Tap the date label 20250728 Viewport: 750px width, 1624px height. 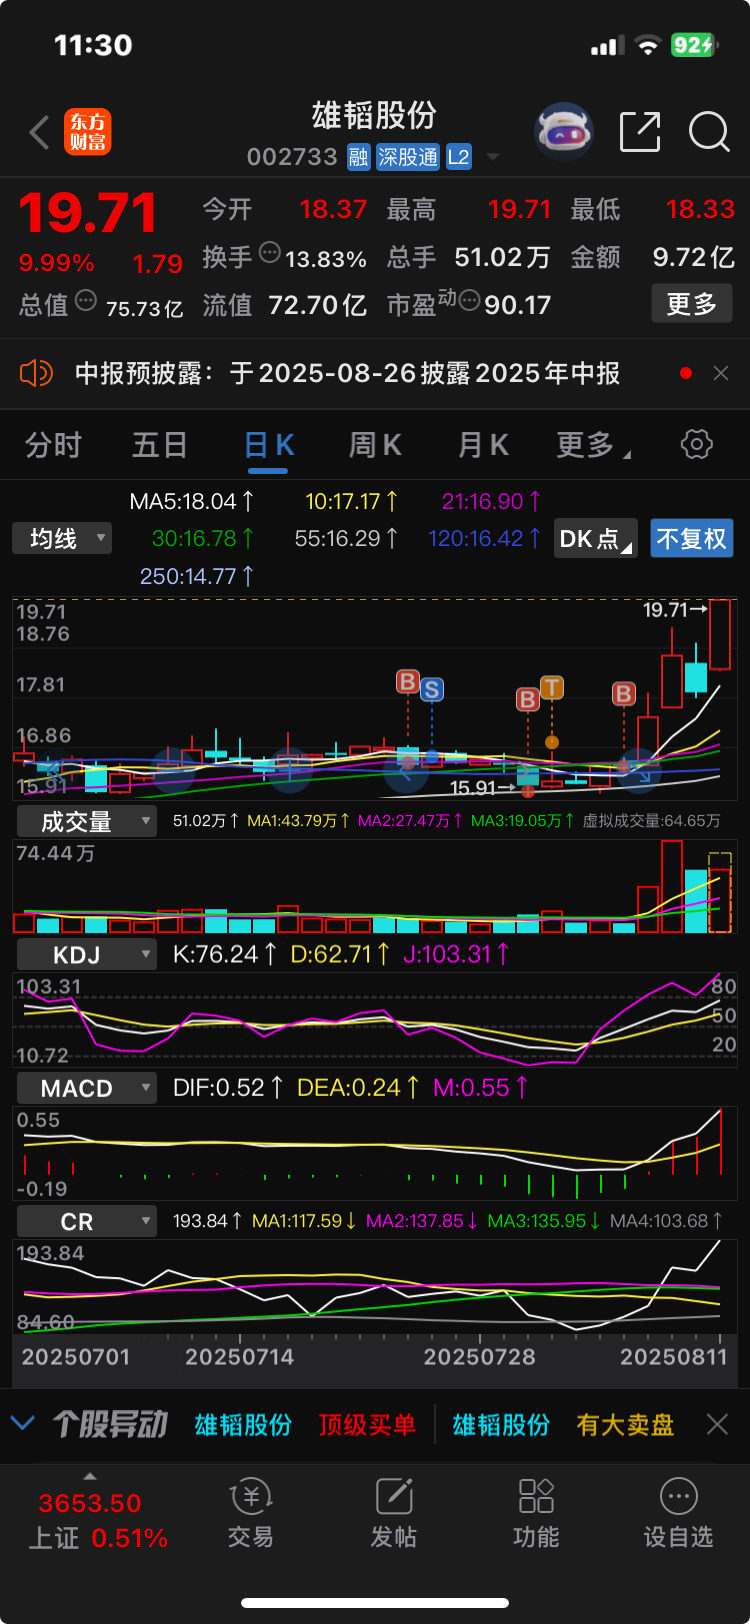(x=479, y=1357)
